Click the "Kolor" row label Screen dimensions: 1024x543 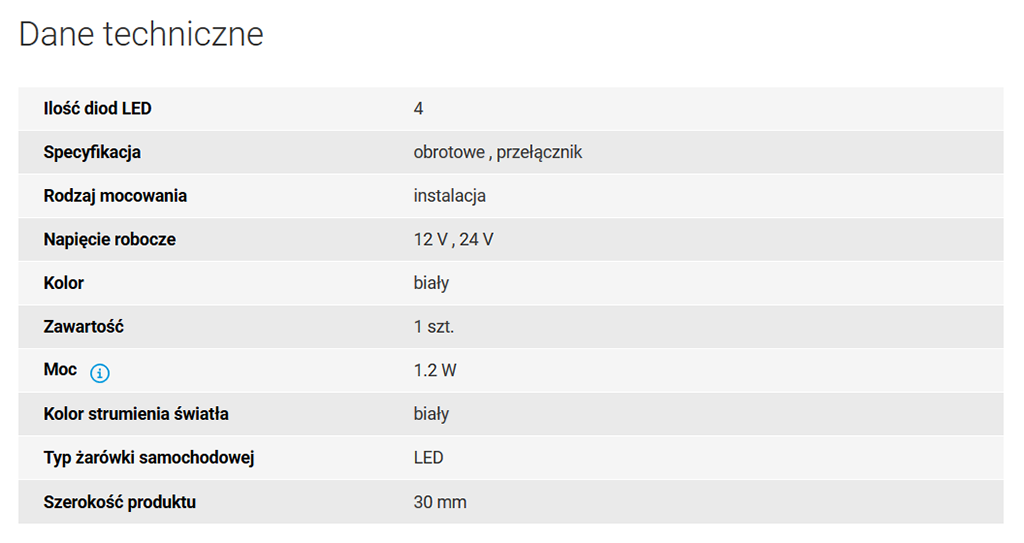click(64, 283)
